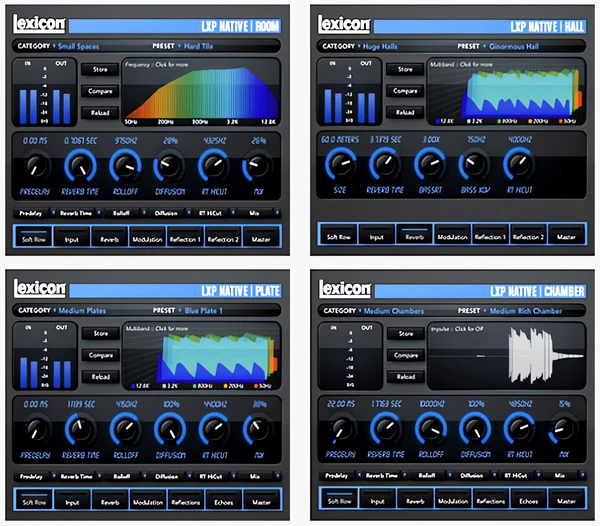This screenshot has height=526, width=600.
Task: Select Soft Row tab in Room plugin
Action: [33, 236]
